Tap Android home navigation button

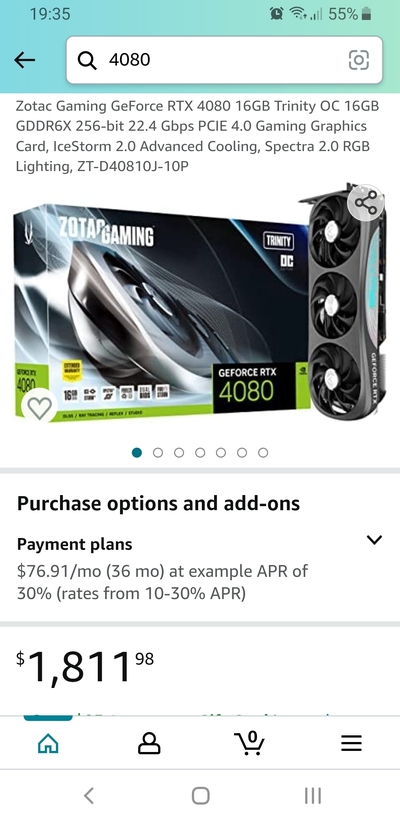click(x=200, y=796)
